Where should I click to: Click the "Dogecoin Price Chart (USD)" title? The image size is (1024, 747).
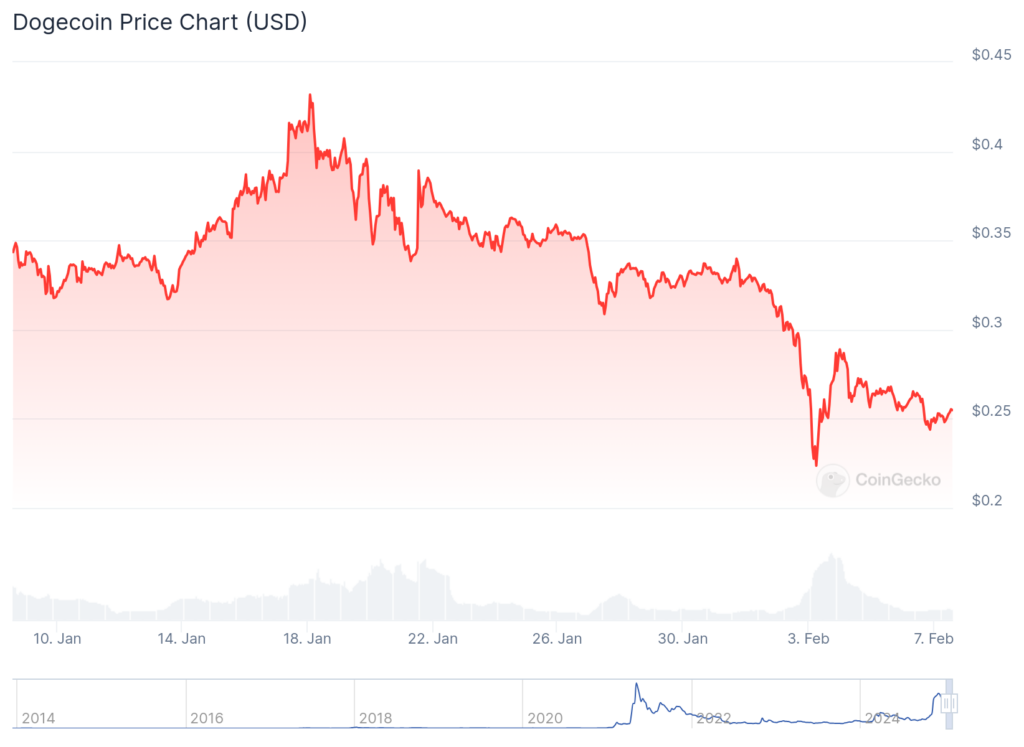(x=160, y=22)
